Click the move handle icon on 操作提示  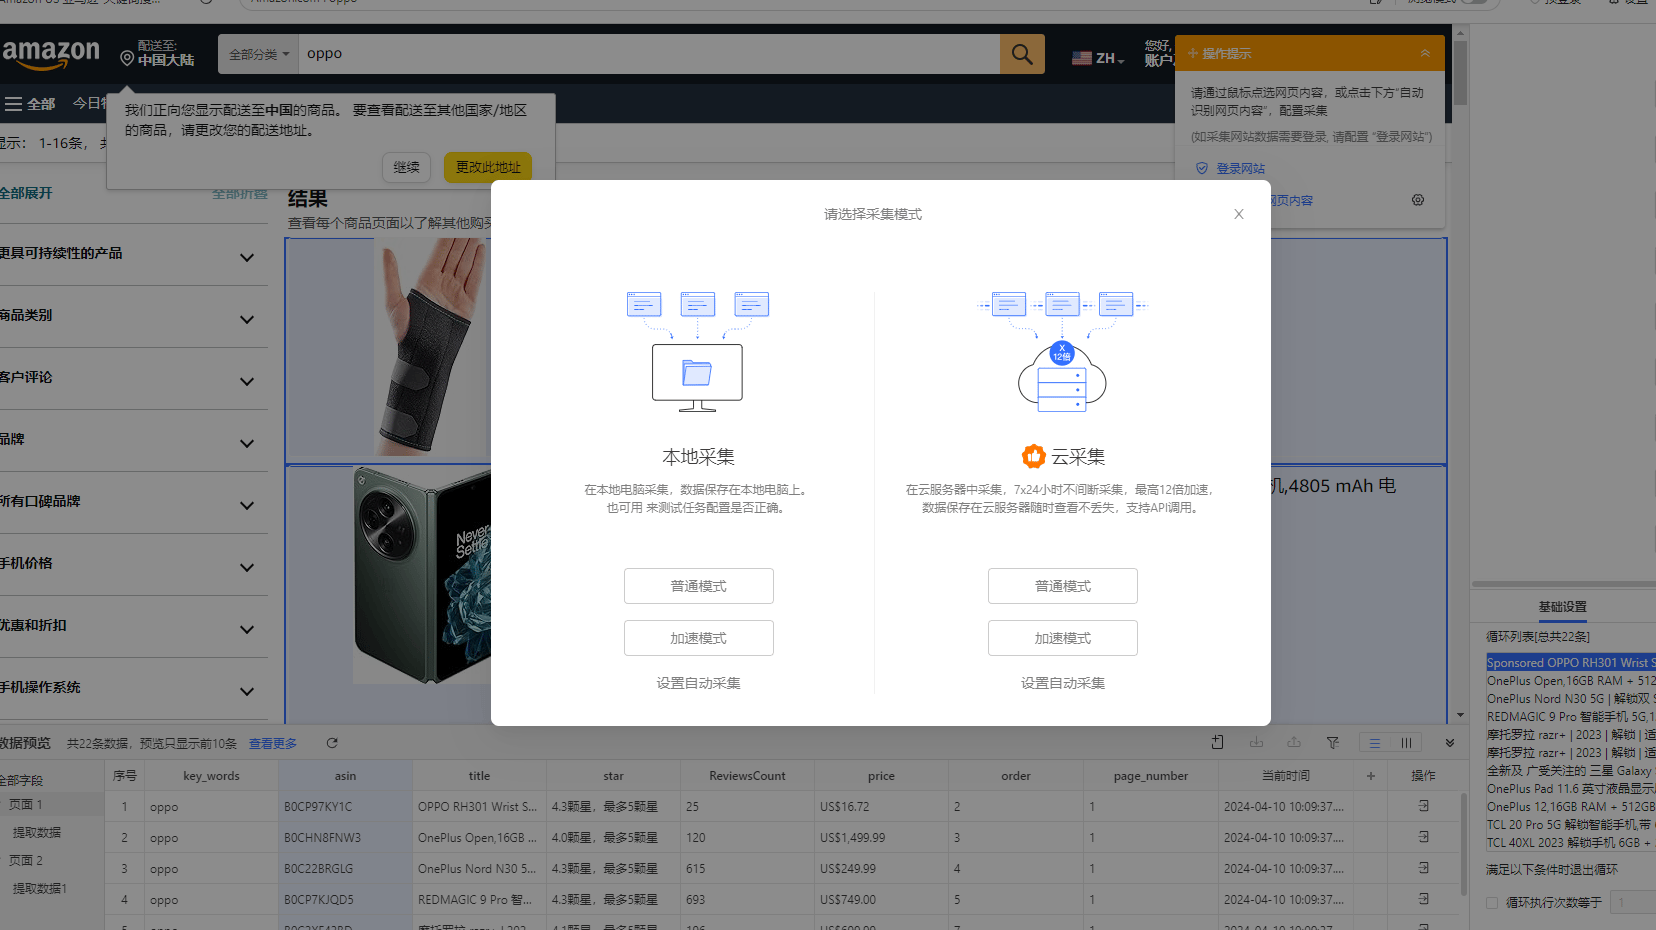[1193, 53]
